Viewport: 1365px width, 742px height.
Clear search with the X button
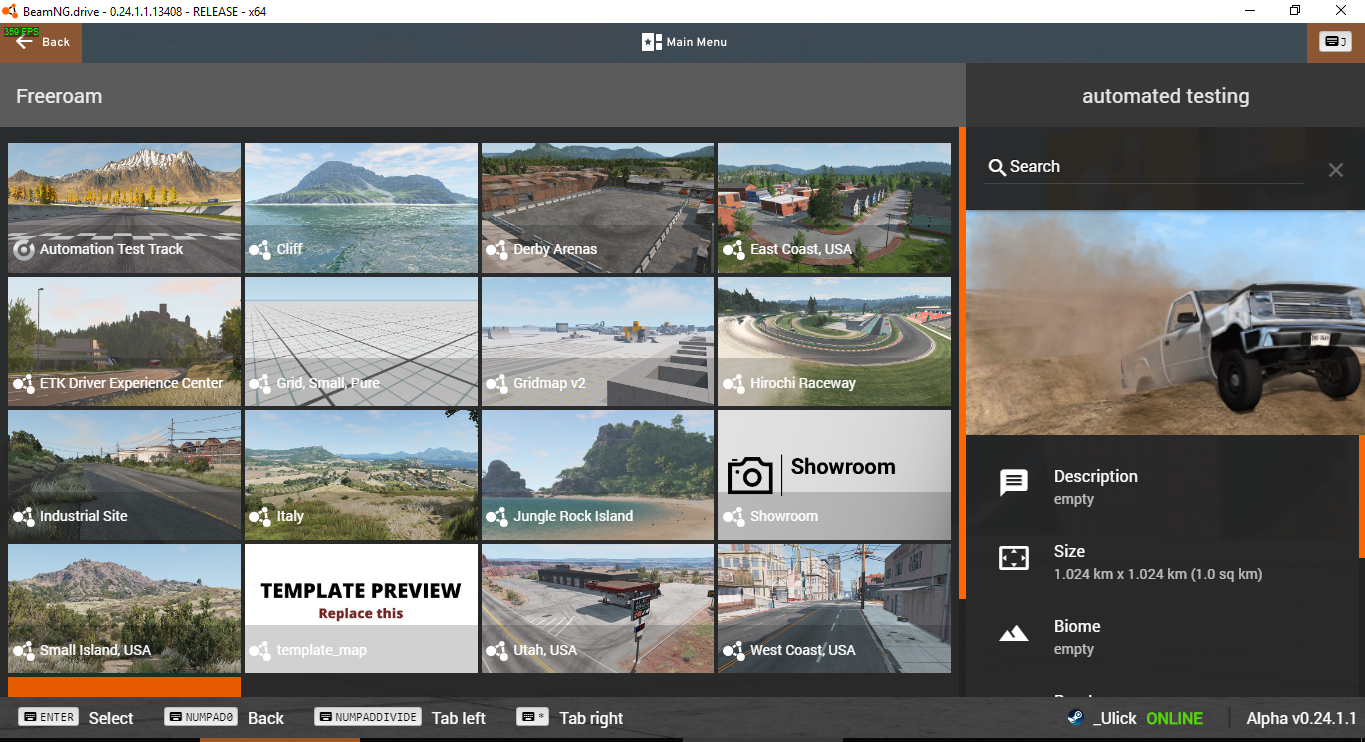pyautogui.click(x=1335, y=170)
